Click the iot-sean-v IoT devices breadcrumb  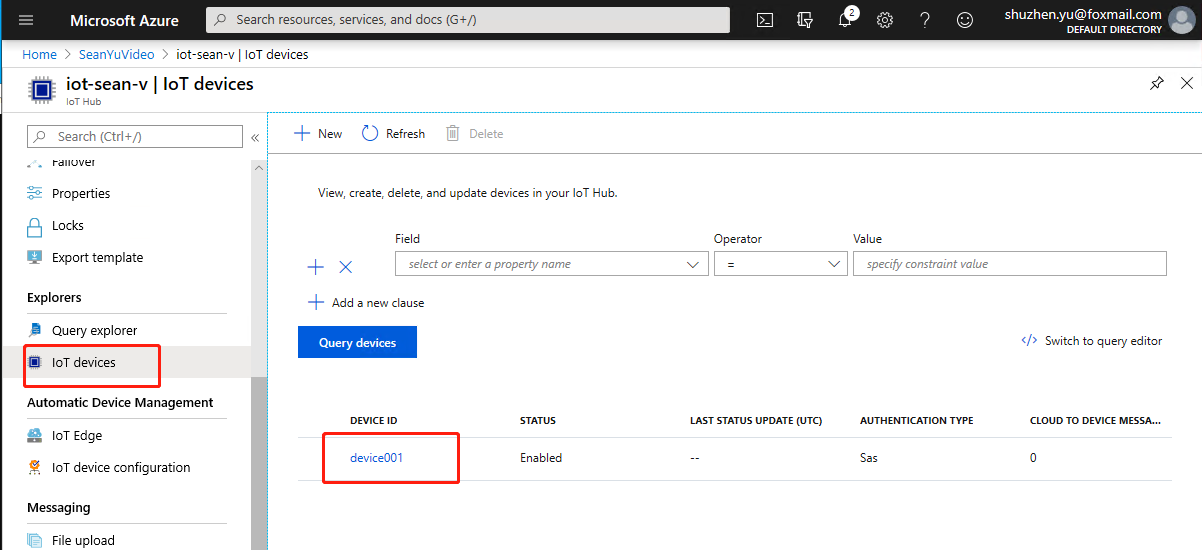tap(242, 55)
